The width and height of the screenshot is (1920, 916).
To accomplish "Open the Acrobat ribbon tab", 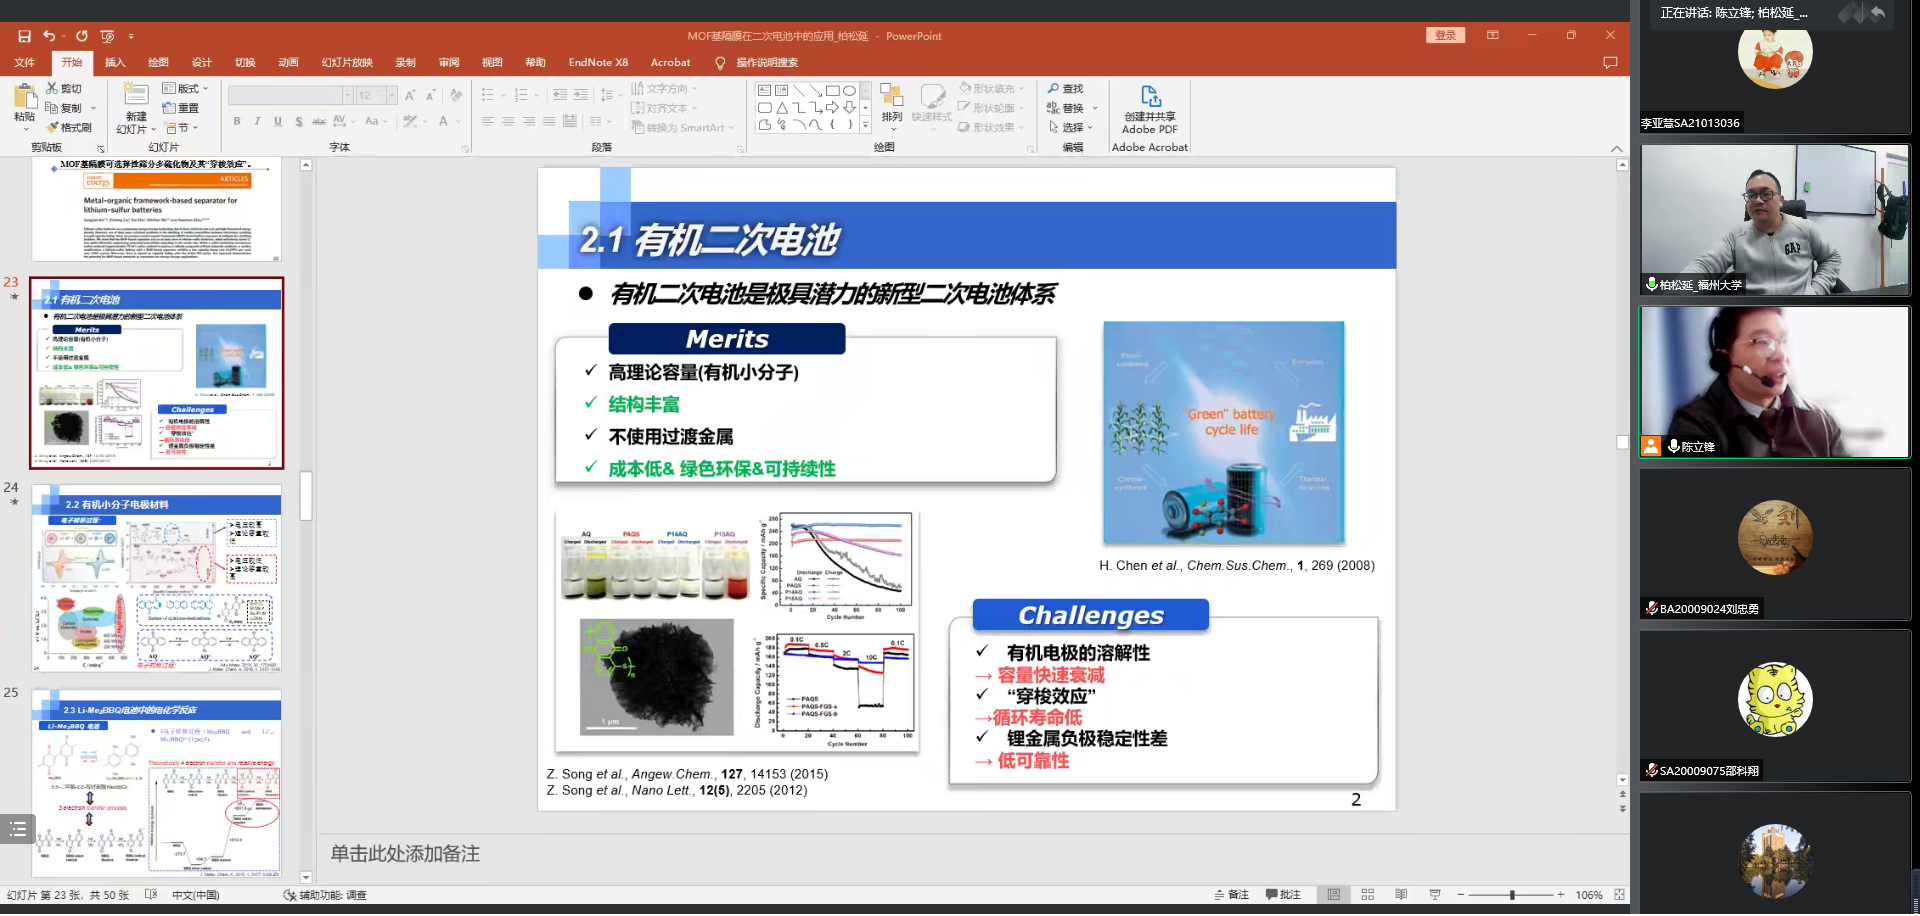I will coord(670,62).
